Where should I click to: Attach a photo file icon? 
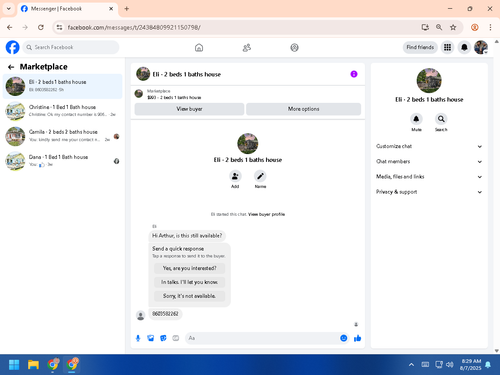click(151, 338)
